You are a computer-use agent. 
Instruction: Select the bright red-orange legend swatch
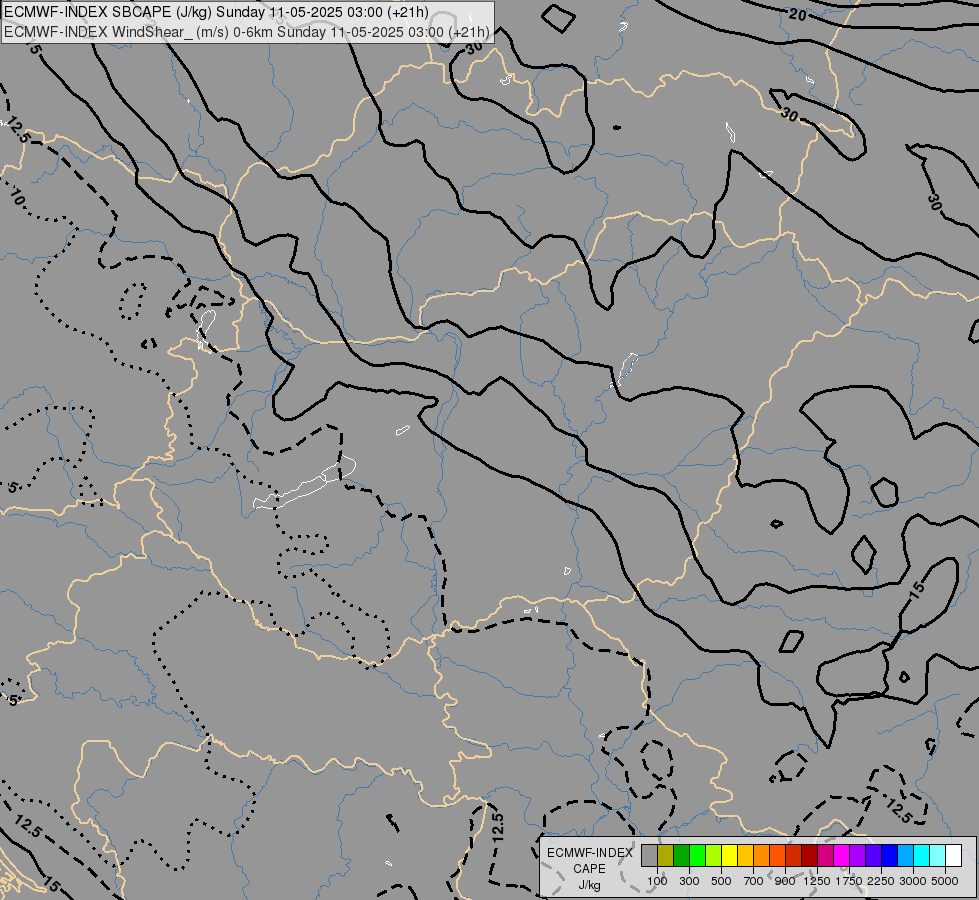777,856
